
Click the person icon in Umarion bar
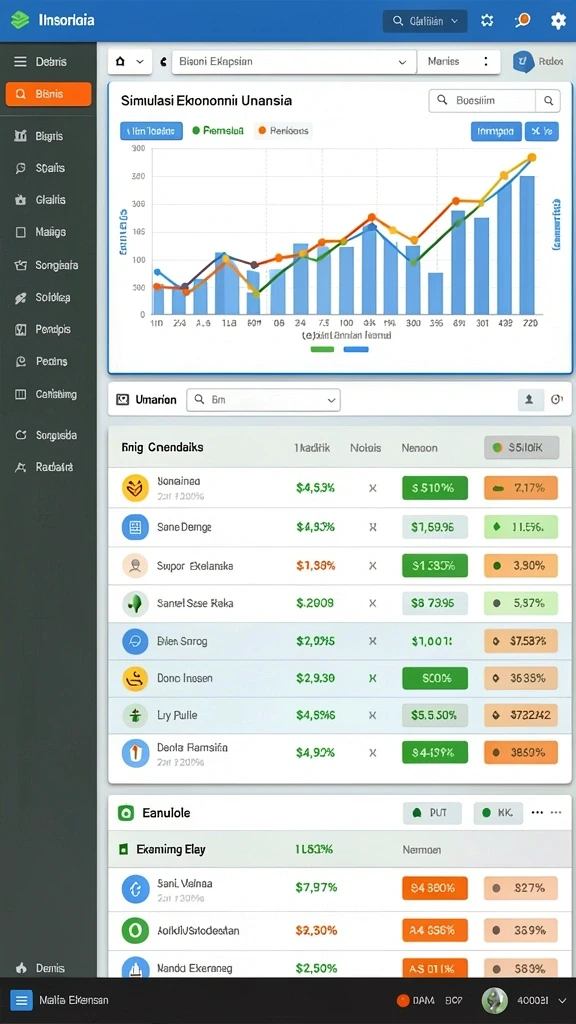[530, 400]
